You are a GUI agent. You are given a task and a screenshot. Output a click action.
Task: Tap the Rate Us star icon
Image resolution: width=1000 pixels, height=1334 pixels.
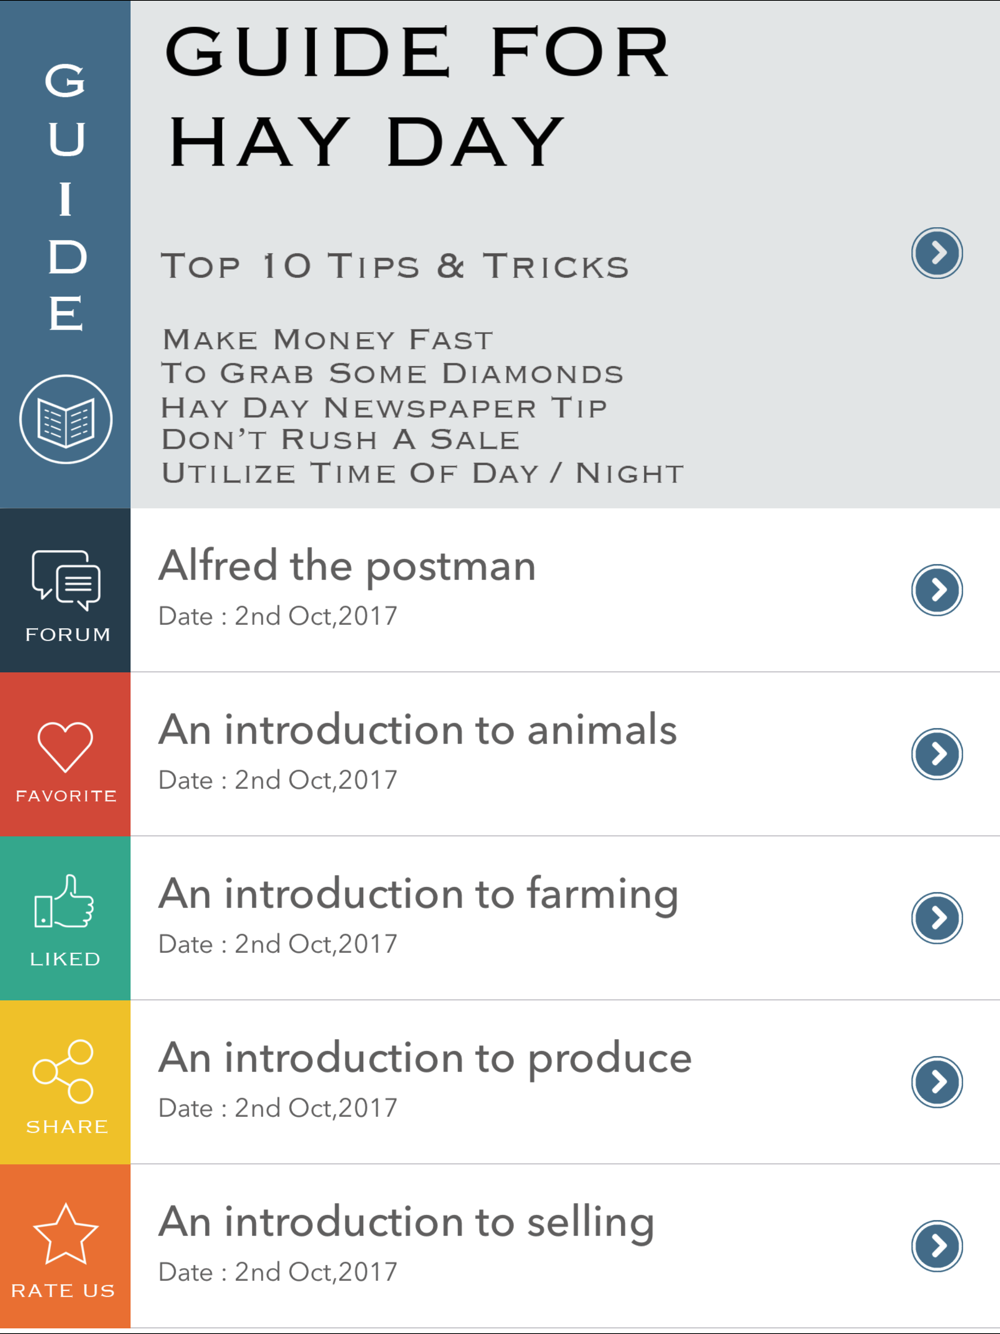pyautogui.click(x=66, y=1234)
